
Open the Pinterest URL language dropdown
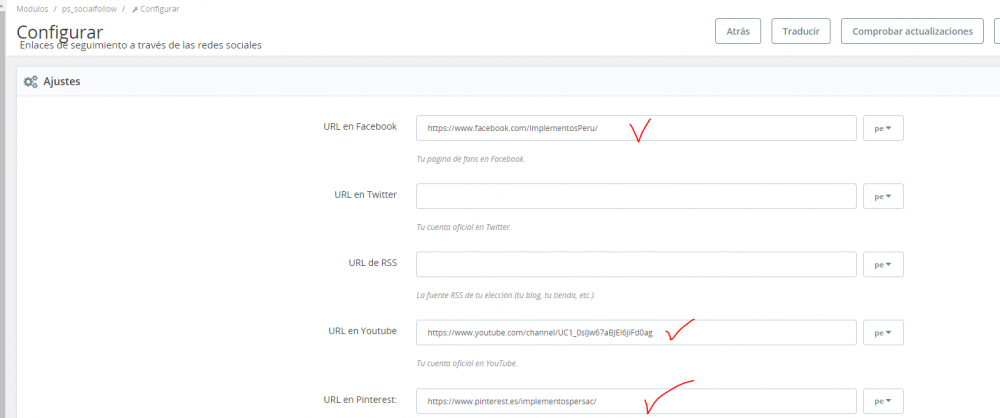tap(883, 401)
